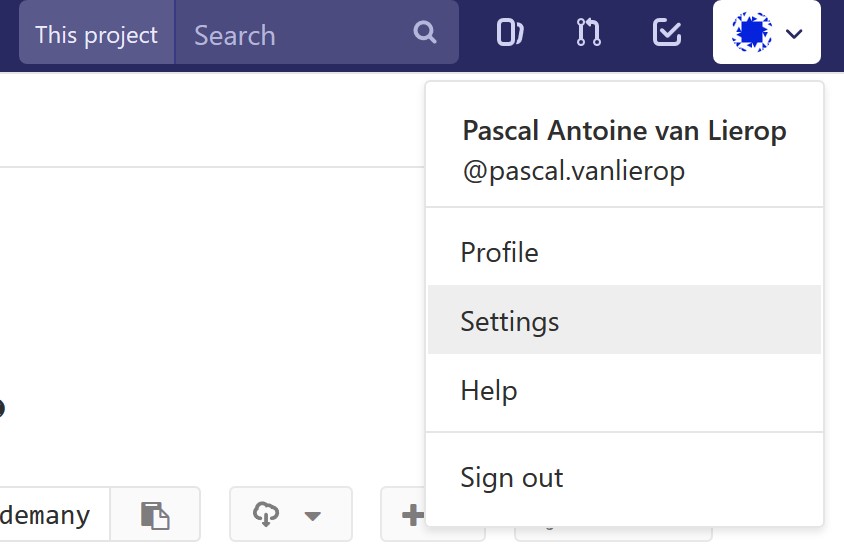The image size is (844, 551).
Task: Choose Help in the user dropdown
Action: (488, 390)
